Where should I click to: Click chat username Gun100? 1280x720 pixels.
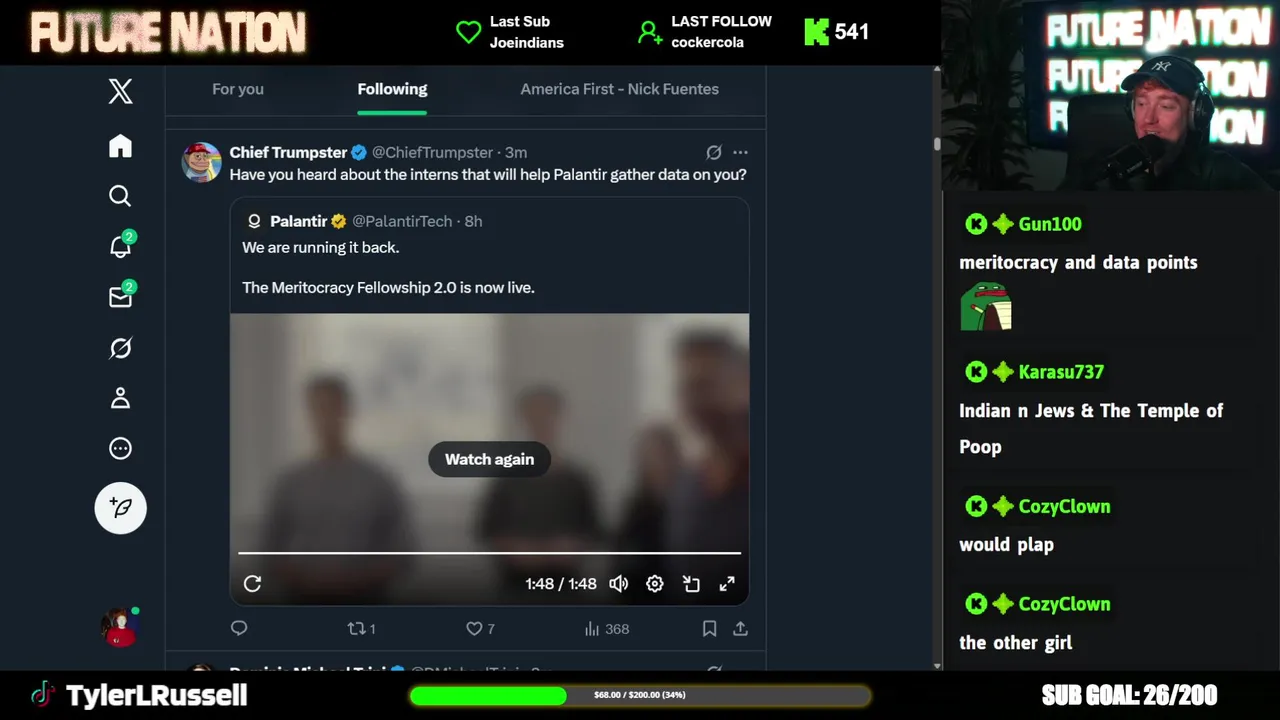tap(1050, 224)
